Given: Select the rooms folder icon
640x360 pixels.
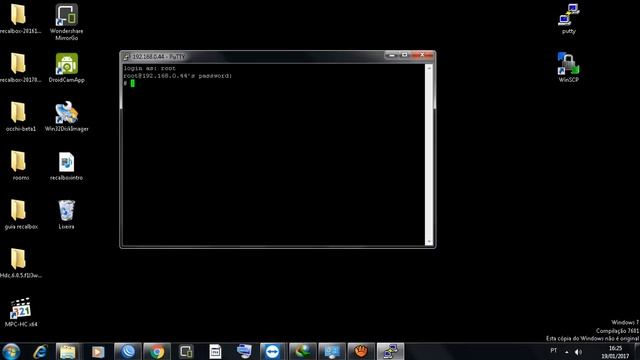Looking at the screenshot, I should [20, 166].
